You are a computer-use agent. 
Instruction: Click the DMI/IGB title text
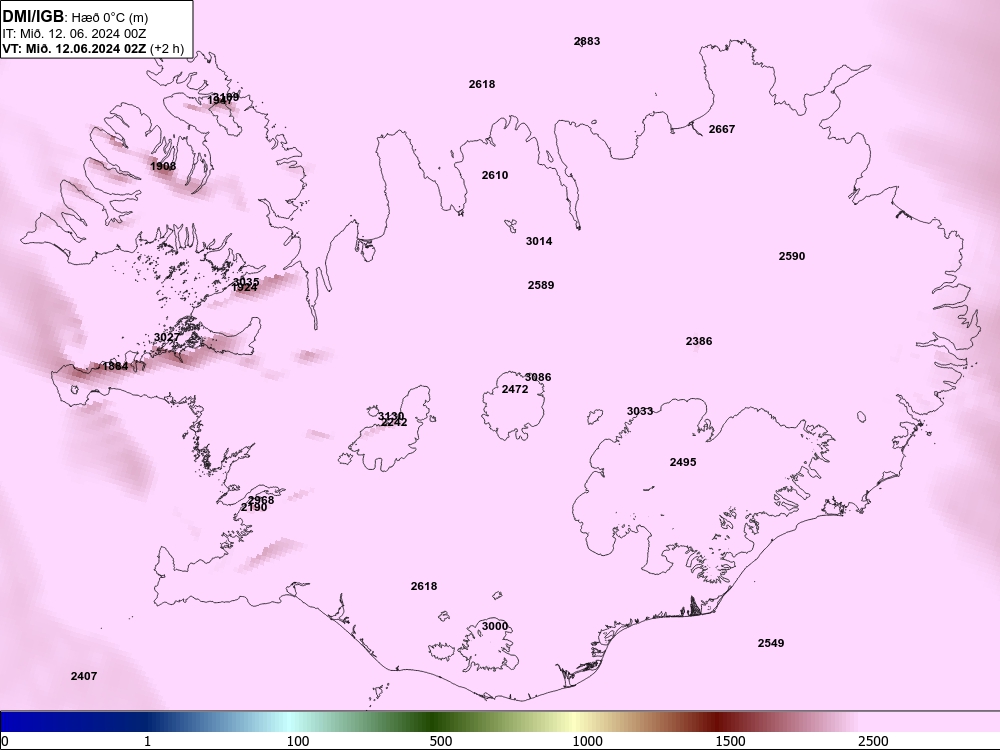pyautogui.click(x=33, y=16)
